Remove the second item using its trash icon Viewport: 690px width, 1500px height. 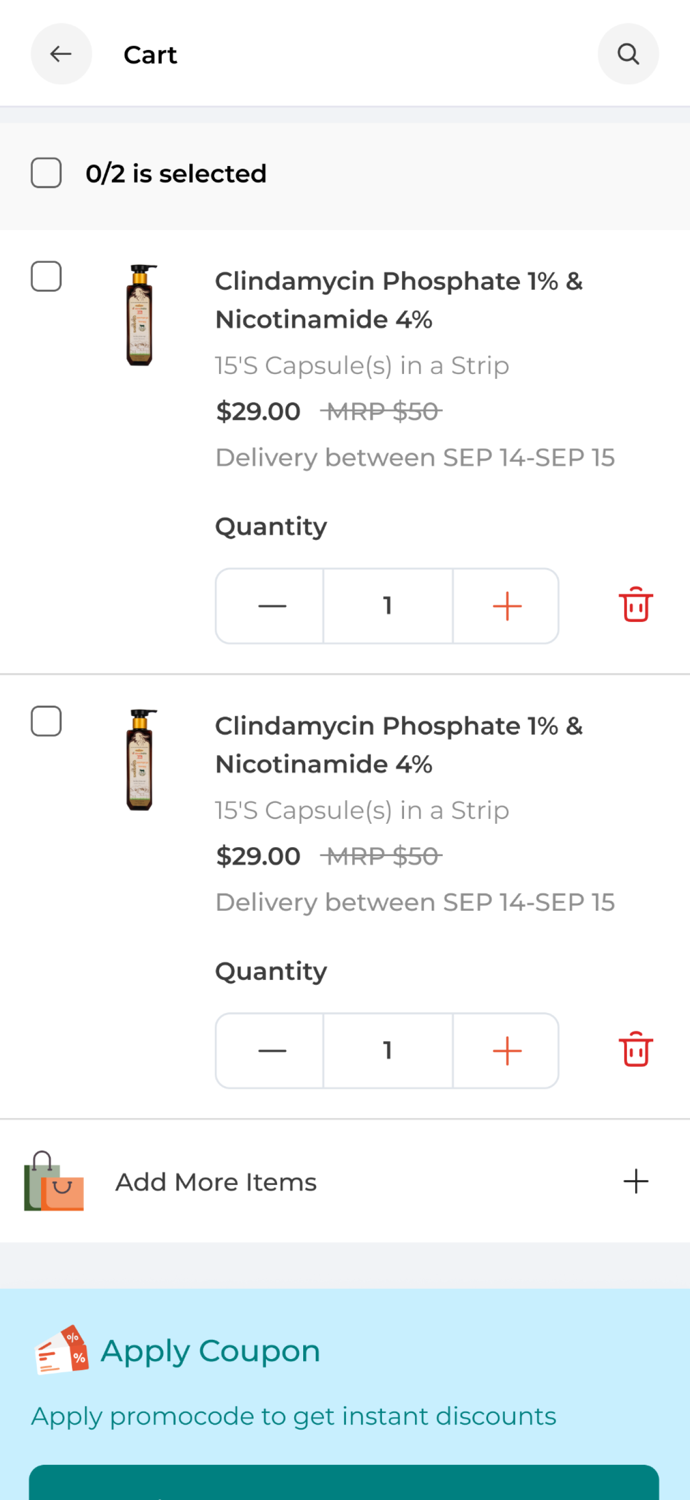(x=635, y=1050)
